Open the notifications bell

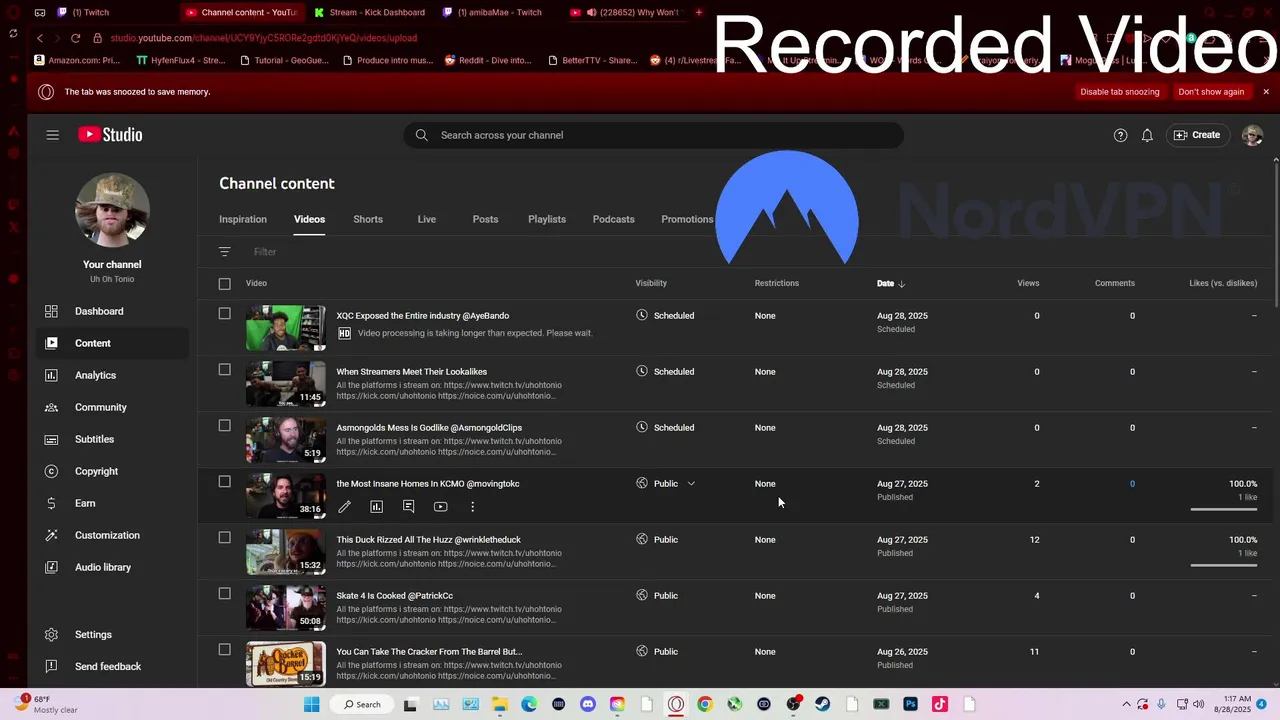[x=1147, y=135]
